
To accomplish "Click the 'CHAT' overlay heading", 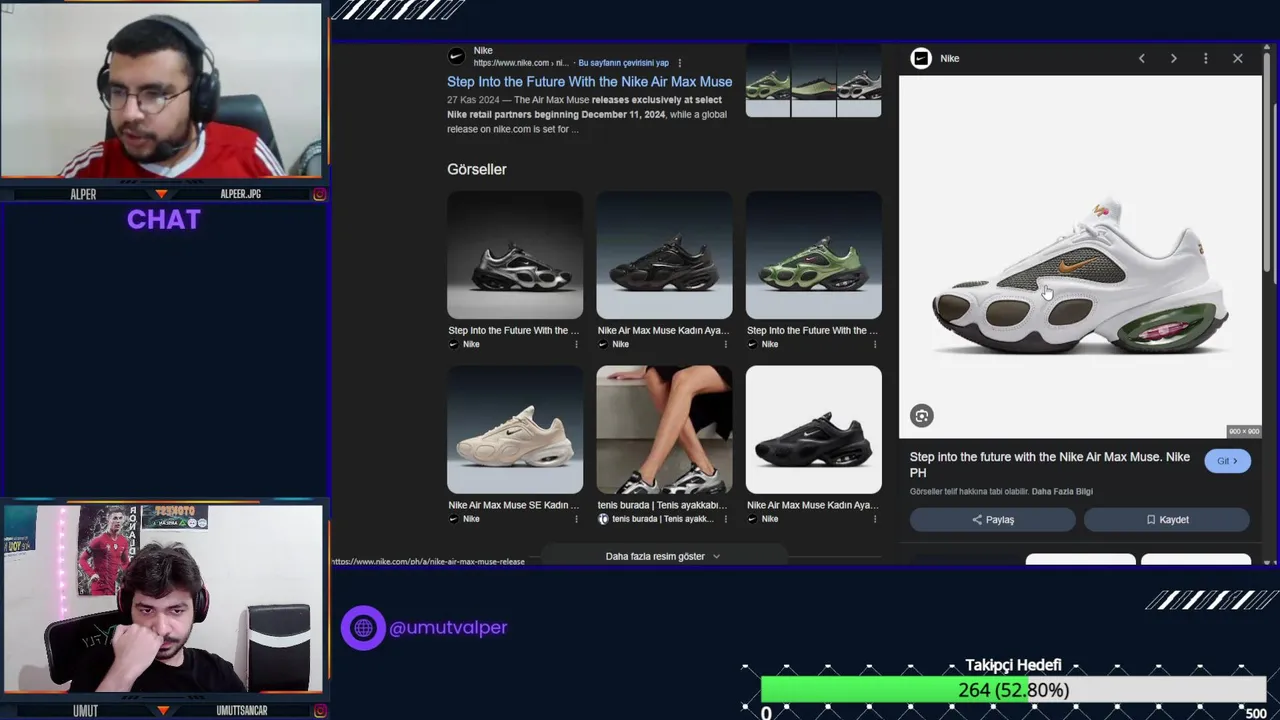I will click(164, 220).
